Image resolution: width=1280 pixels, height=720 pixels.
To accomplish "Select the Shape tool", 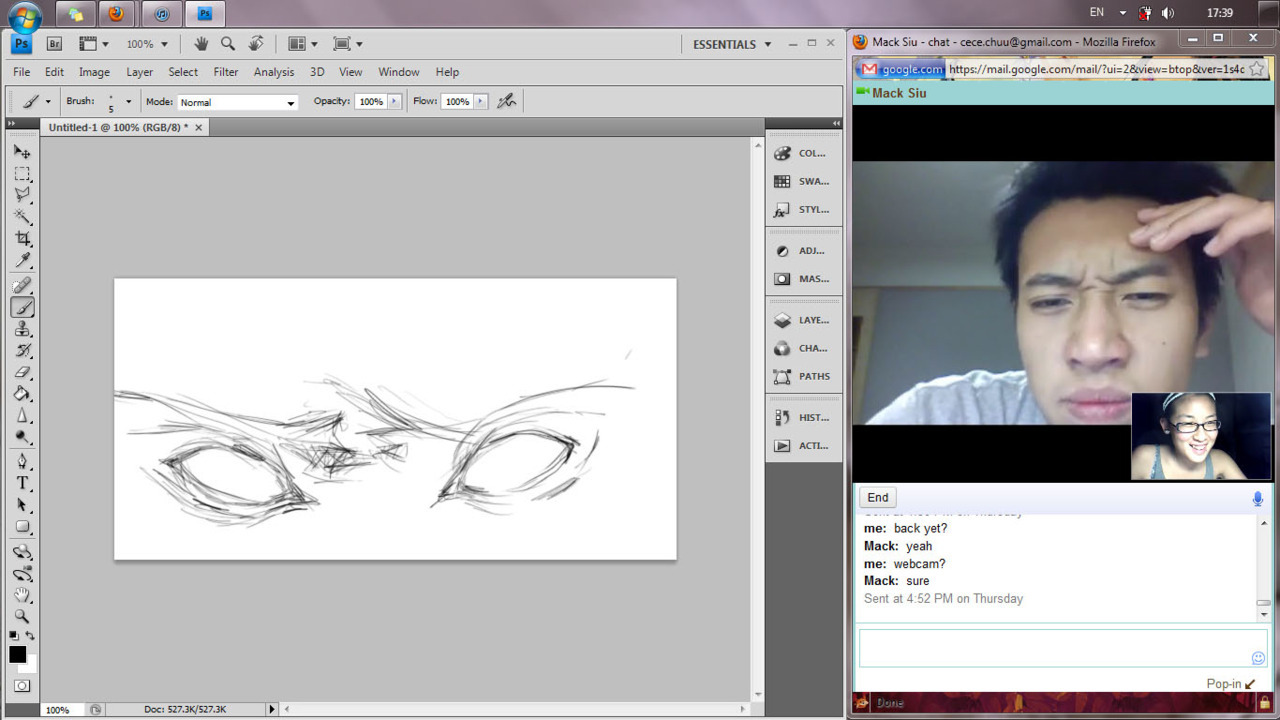I will click(x=22, y=527).
